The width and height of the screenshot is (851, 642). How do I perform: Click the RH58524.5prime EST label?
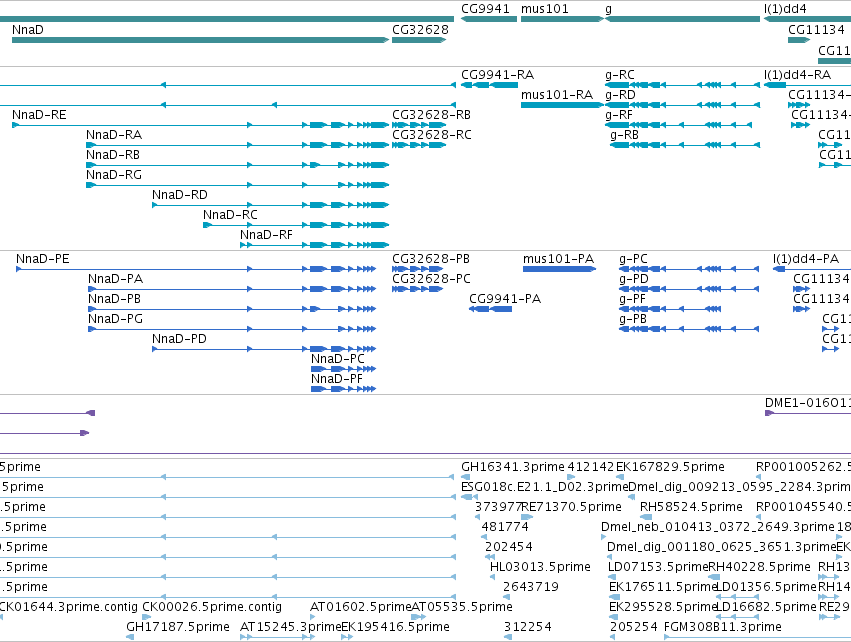(691, 507)
